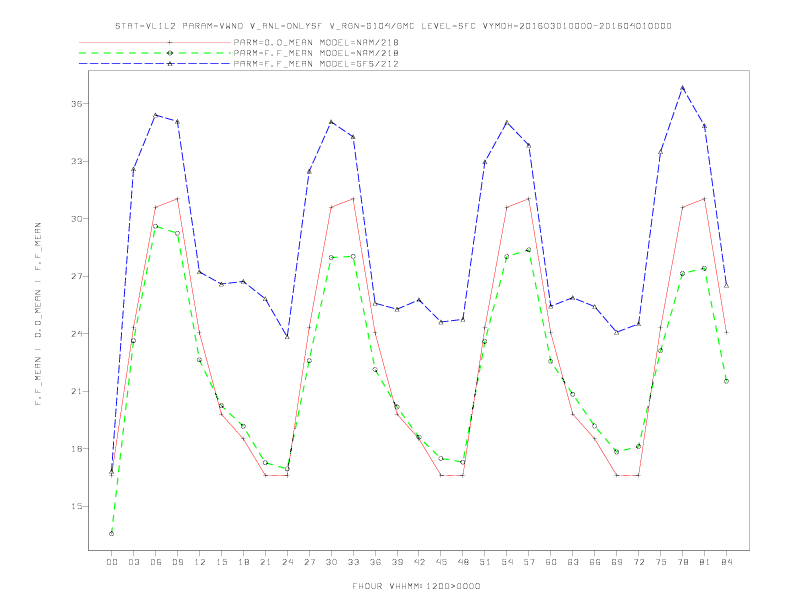Click the red observed plus marker at hour 84
792x612 pixels.
[x=726, y=332]
